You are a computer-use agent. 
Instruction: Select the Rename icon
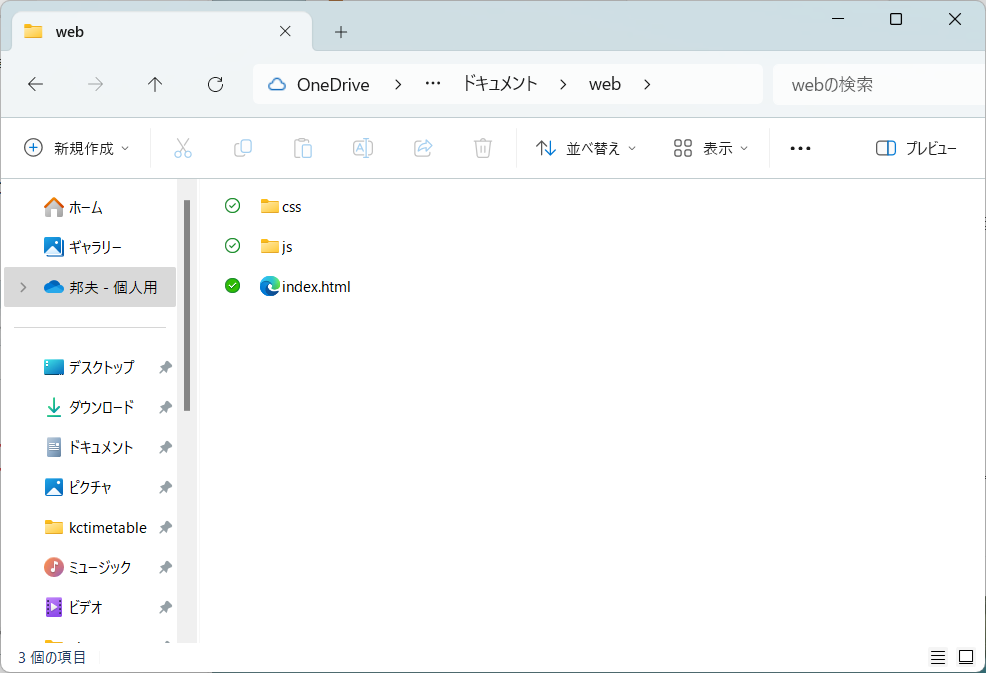pyautogui.click(x=362, y=147)
